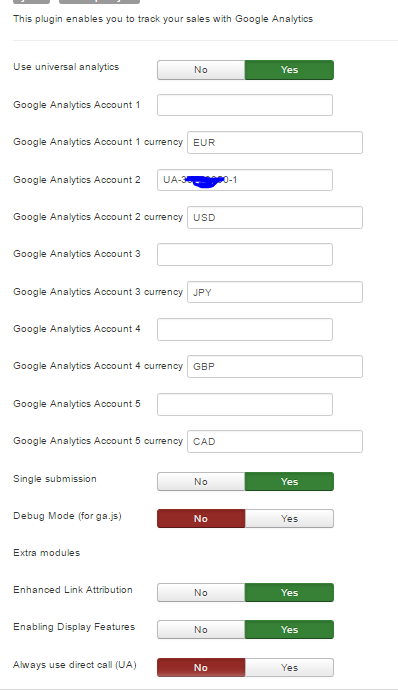Set Single submission to No
Screen dimensions: 398x690
pyautogui.click(x=201, y=481)
